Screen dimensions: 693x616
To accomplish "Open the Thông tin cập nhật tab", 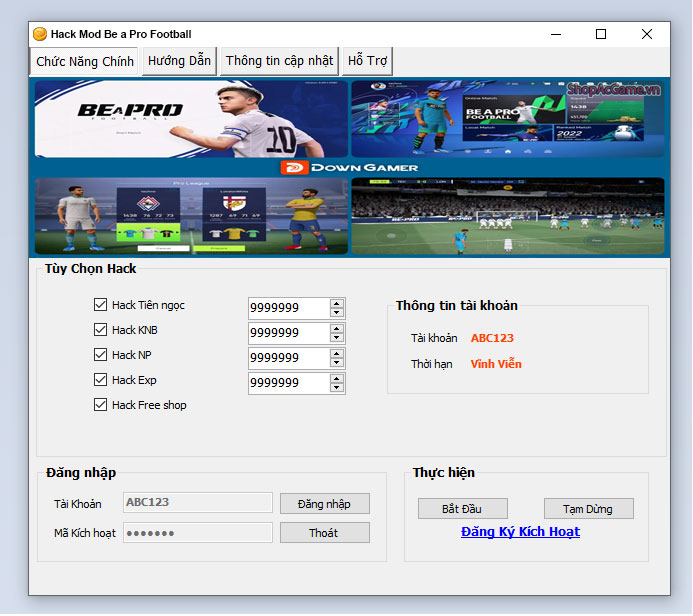I will (x=279, y=61).
